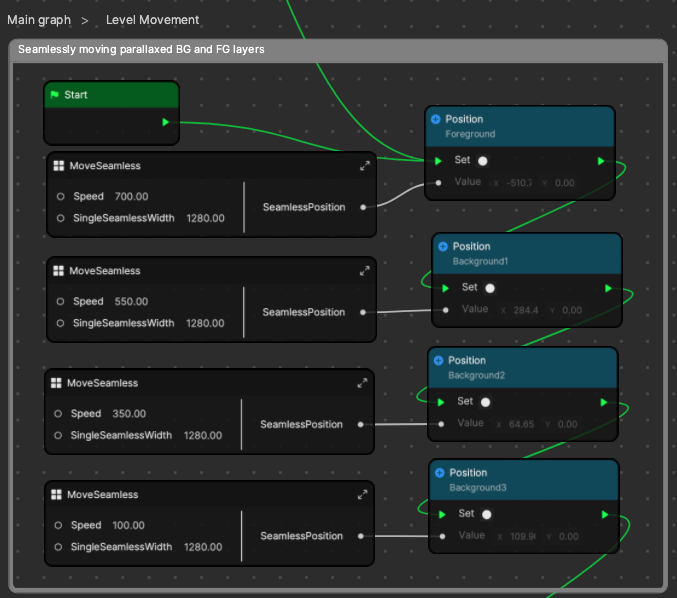
Task: Click the Start node's green output arrow
Action: pyautogui.click(x=165, y=122)
